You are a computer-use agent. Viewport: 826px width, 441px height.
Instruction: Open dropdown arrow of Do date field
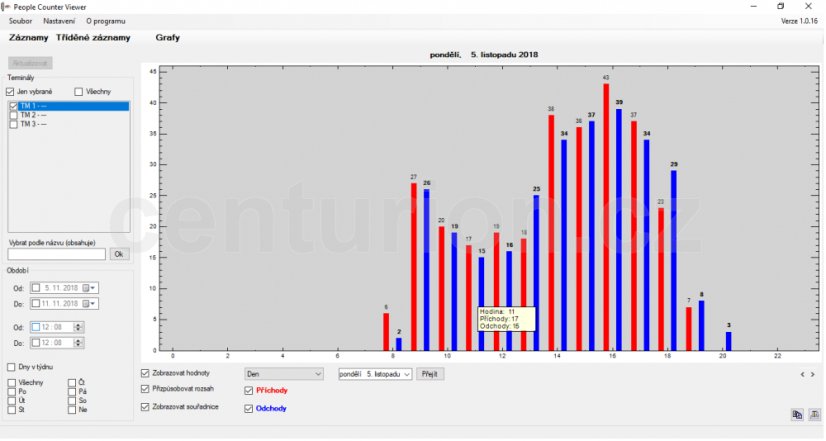pos(93,304)
